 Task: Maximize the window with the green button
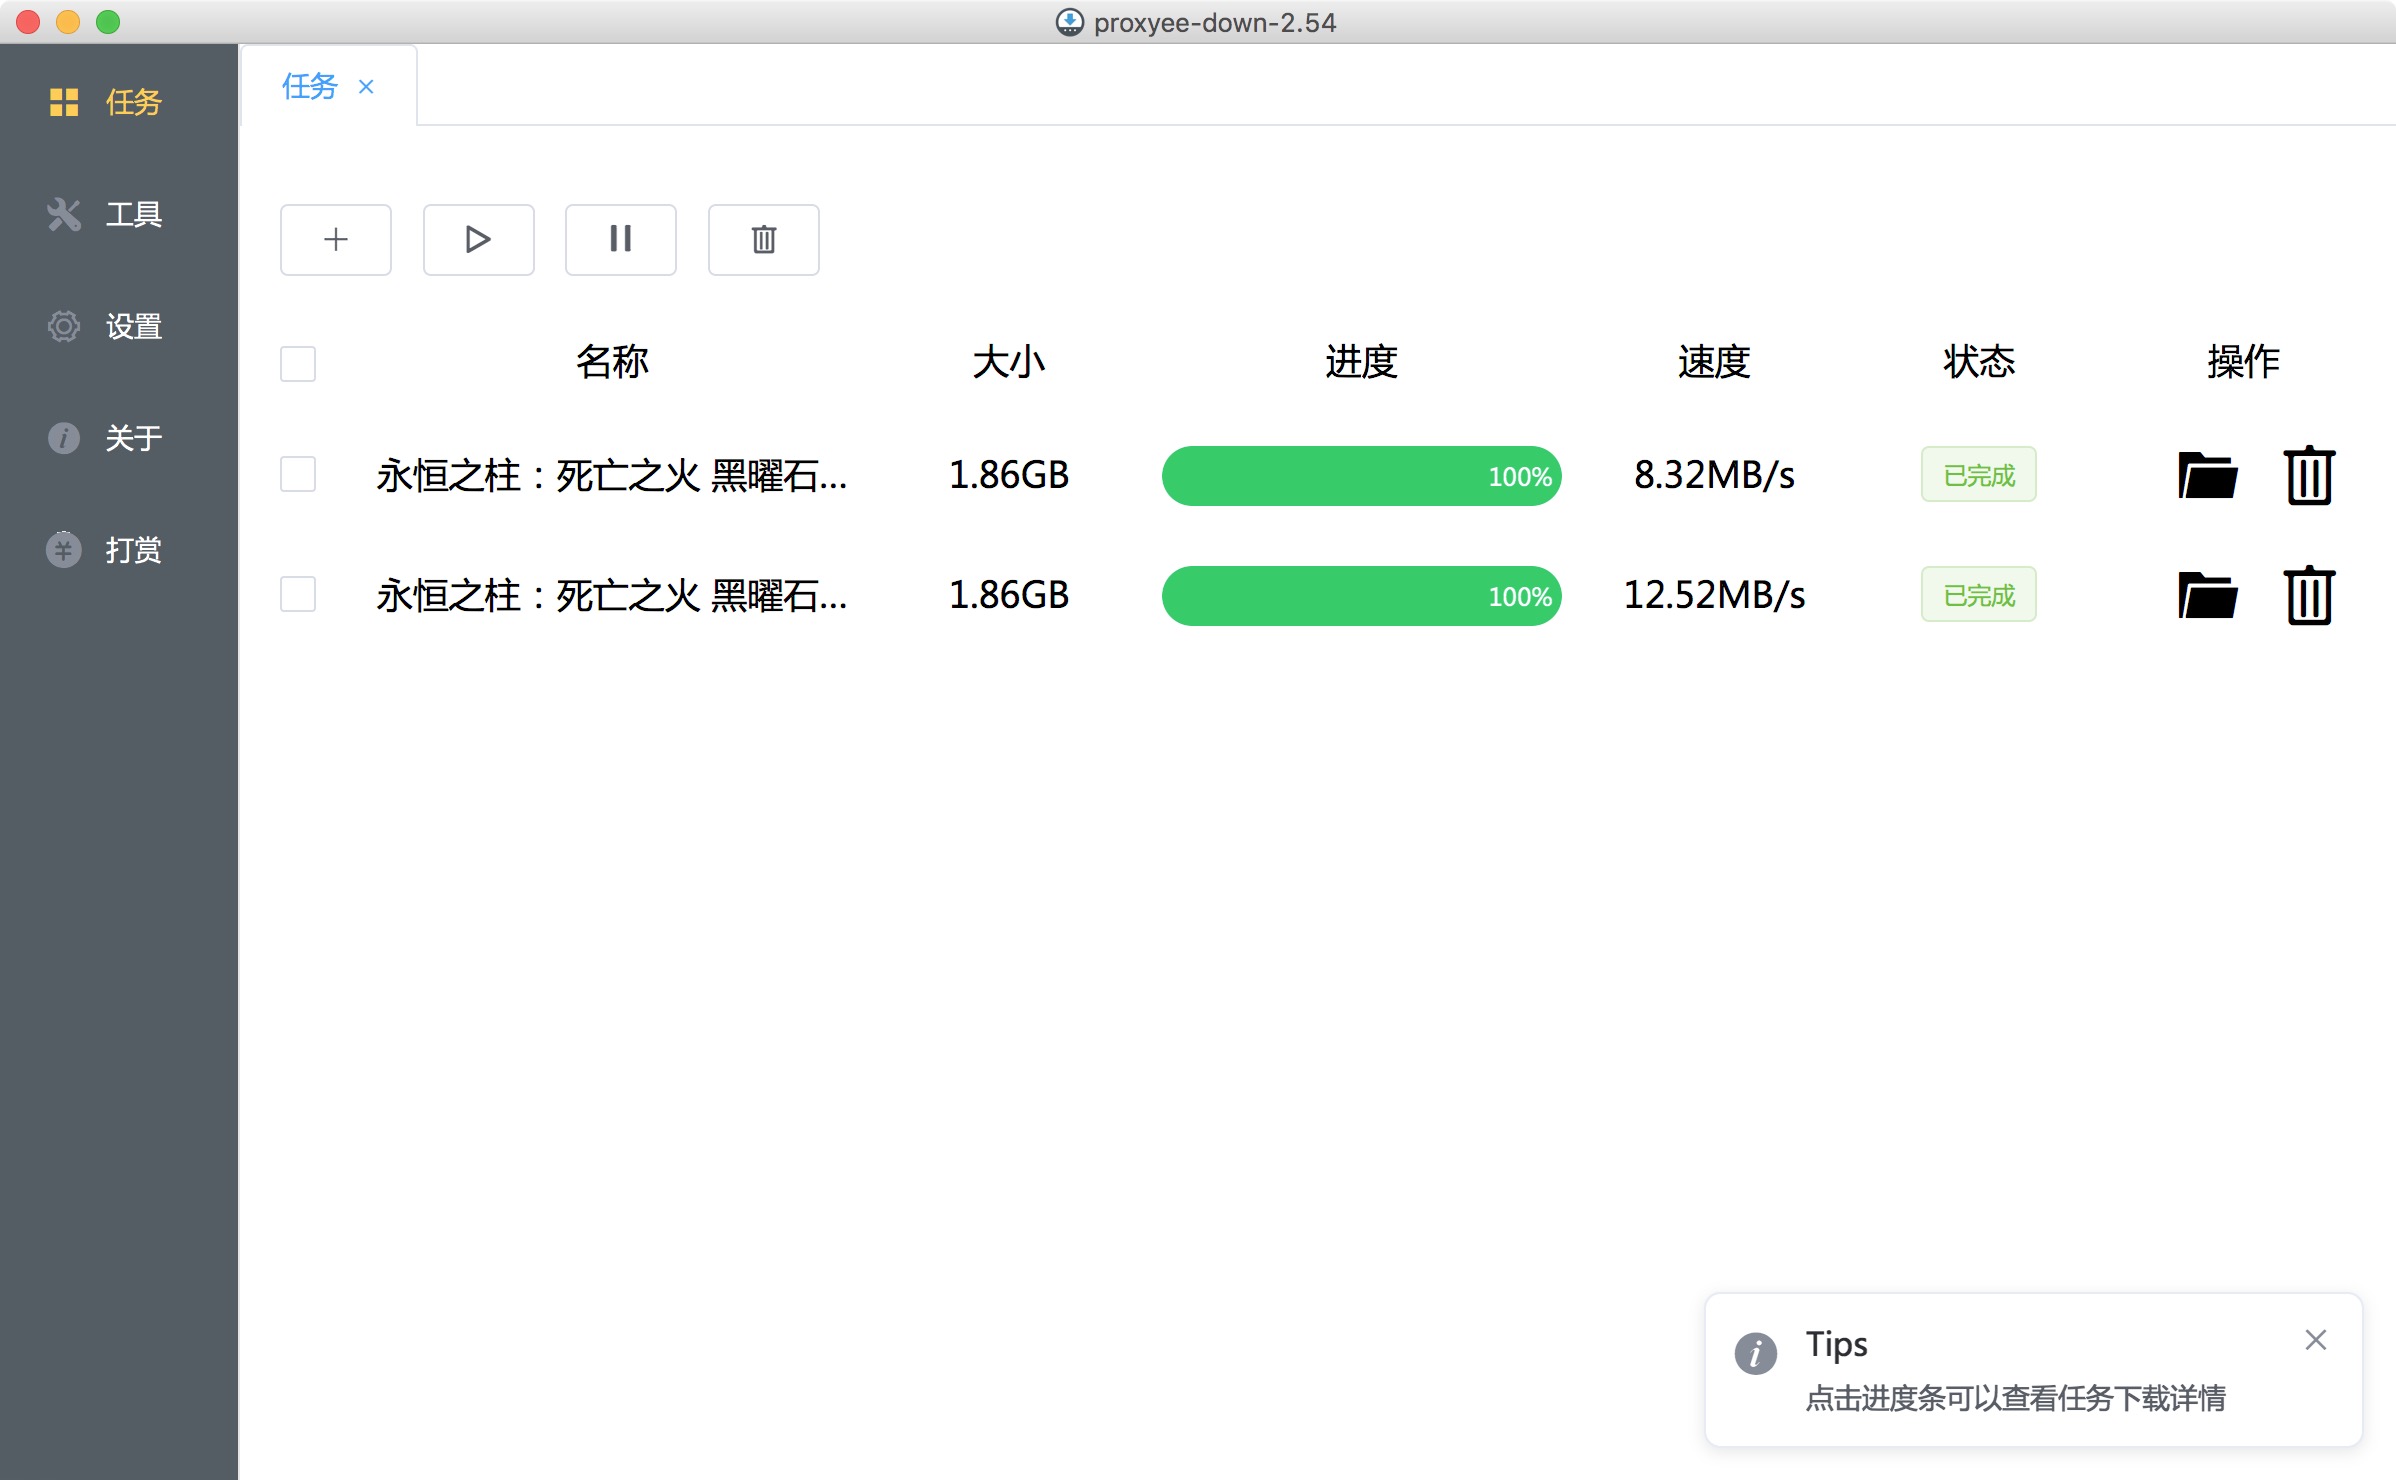point(108,22)
